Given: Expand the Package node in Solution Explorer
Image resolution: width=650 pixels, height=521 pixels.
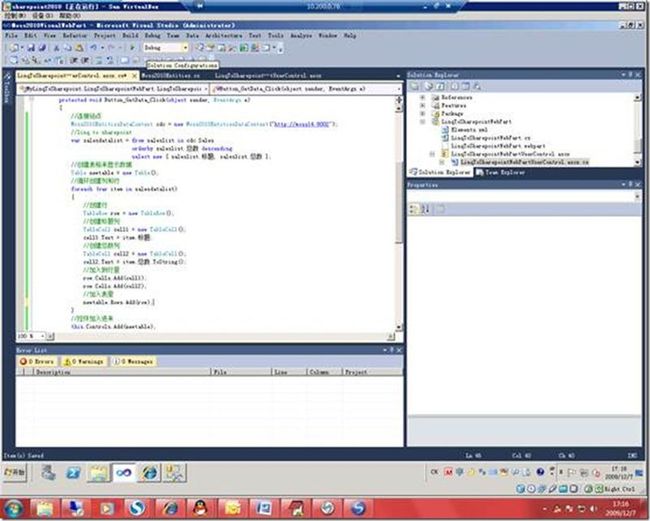Looking at the screenshot, I should coord(422,114).
